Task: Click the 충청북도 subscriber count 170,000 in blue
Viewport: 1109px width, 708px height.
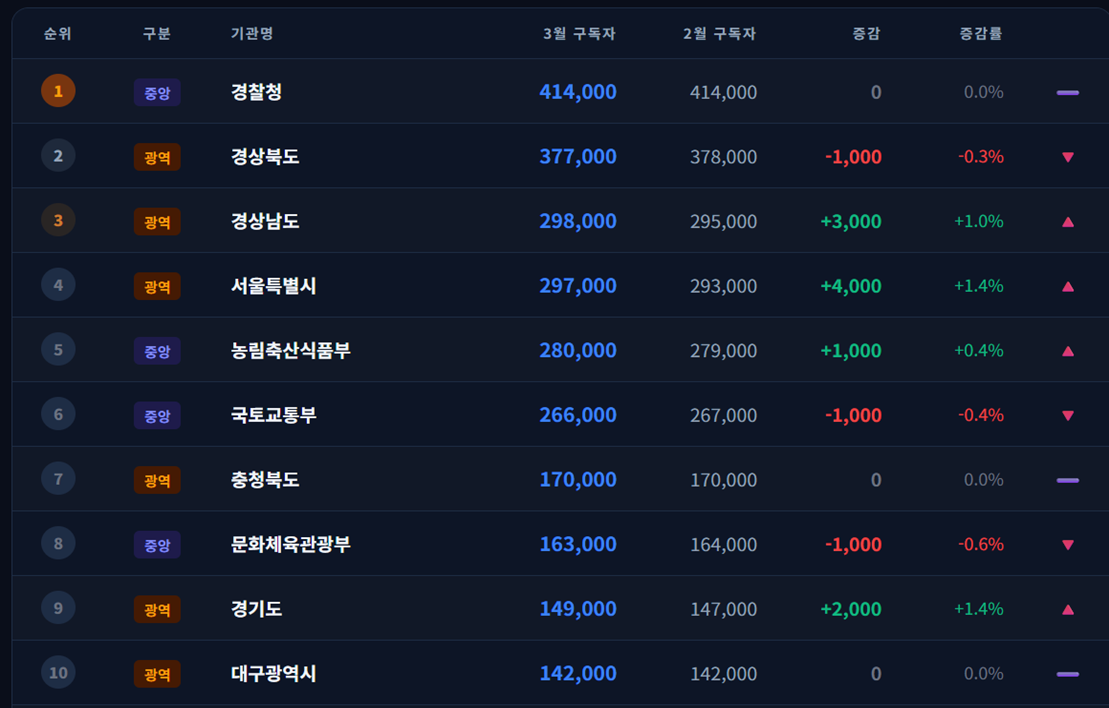Action: [578, 480]
